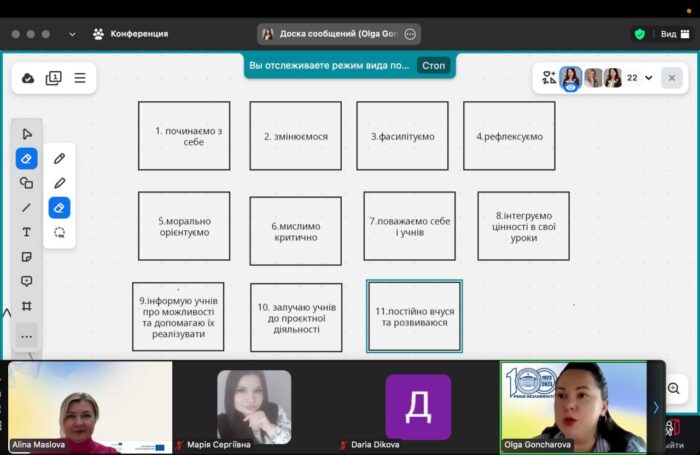Open the whiteboard hamburger menu
Screen dimensions: 700x455
tap(80, 78)
